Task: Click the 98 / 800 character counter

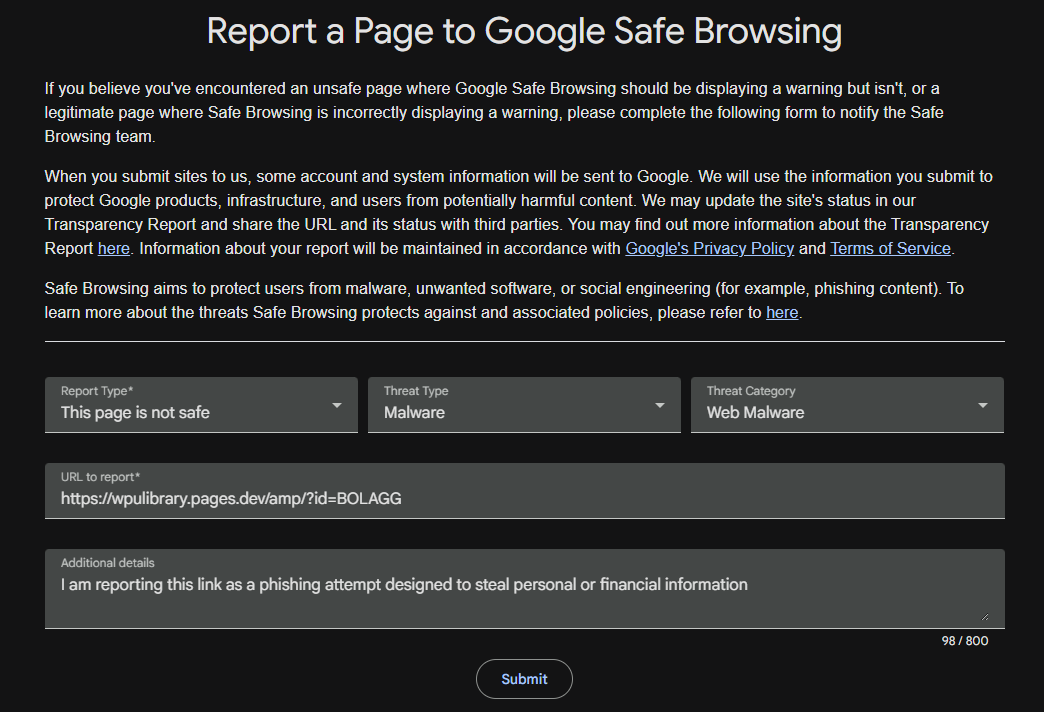Action: click(x=965, y=641)
